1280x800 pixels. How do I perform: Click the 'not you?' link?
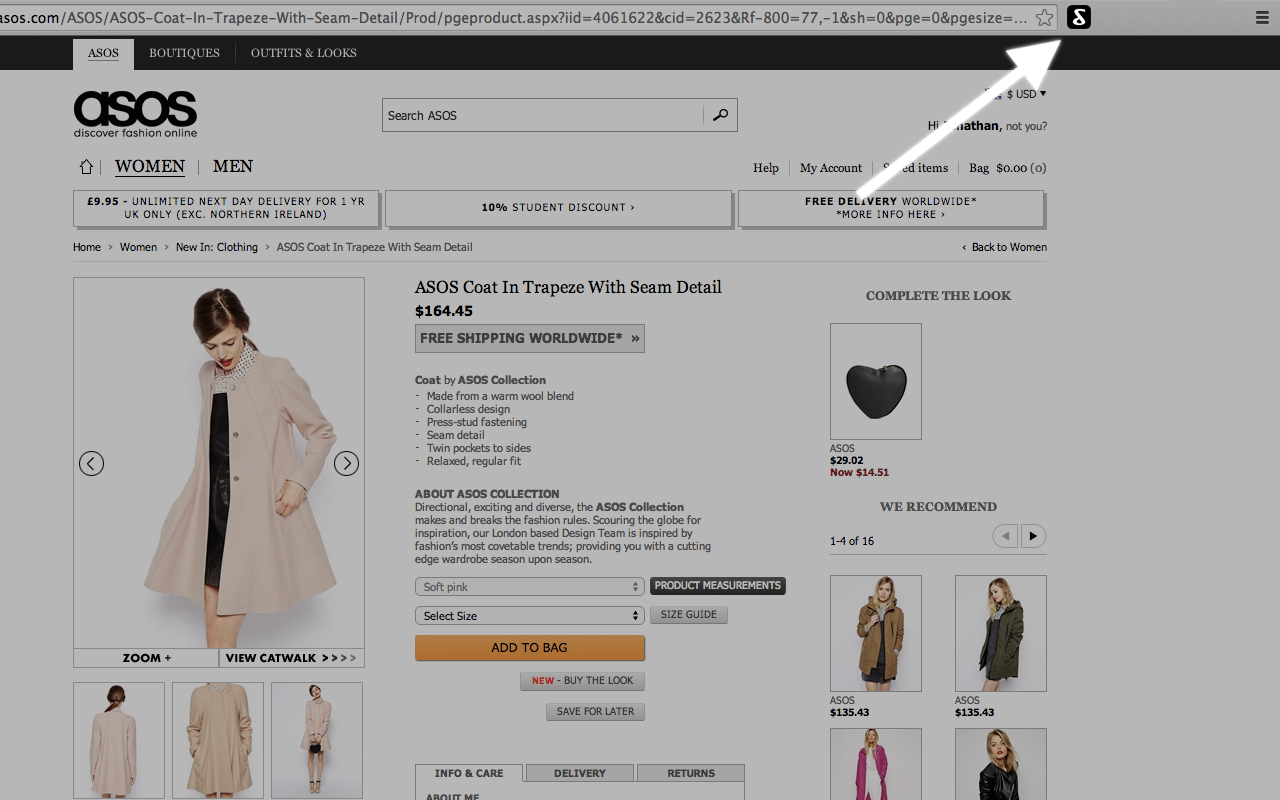[x=1027, y=127]
